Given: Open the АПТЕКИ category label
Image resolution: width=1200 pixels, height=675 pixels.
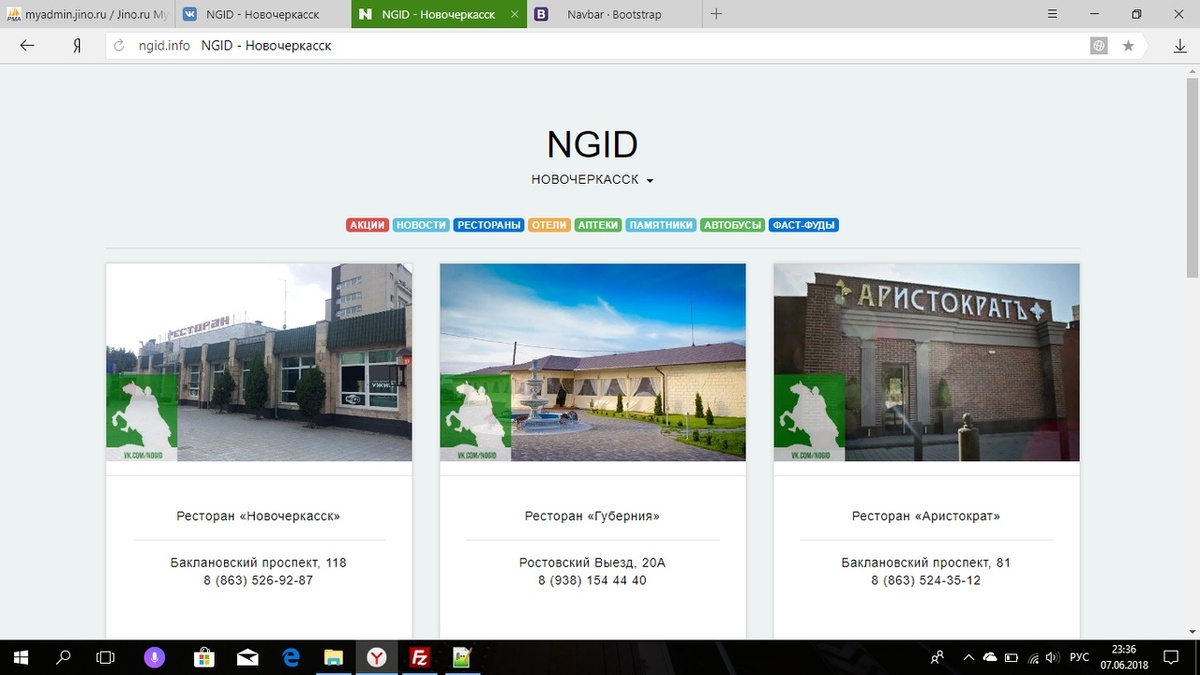Looking at the screenshot, I should point(598,225).
